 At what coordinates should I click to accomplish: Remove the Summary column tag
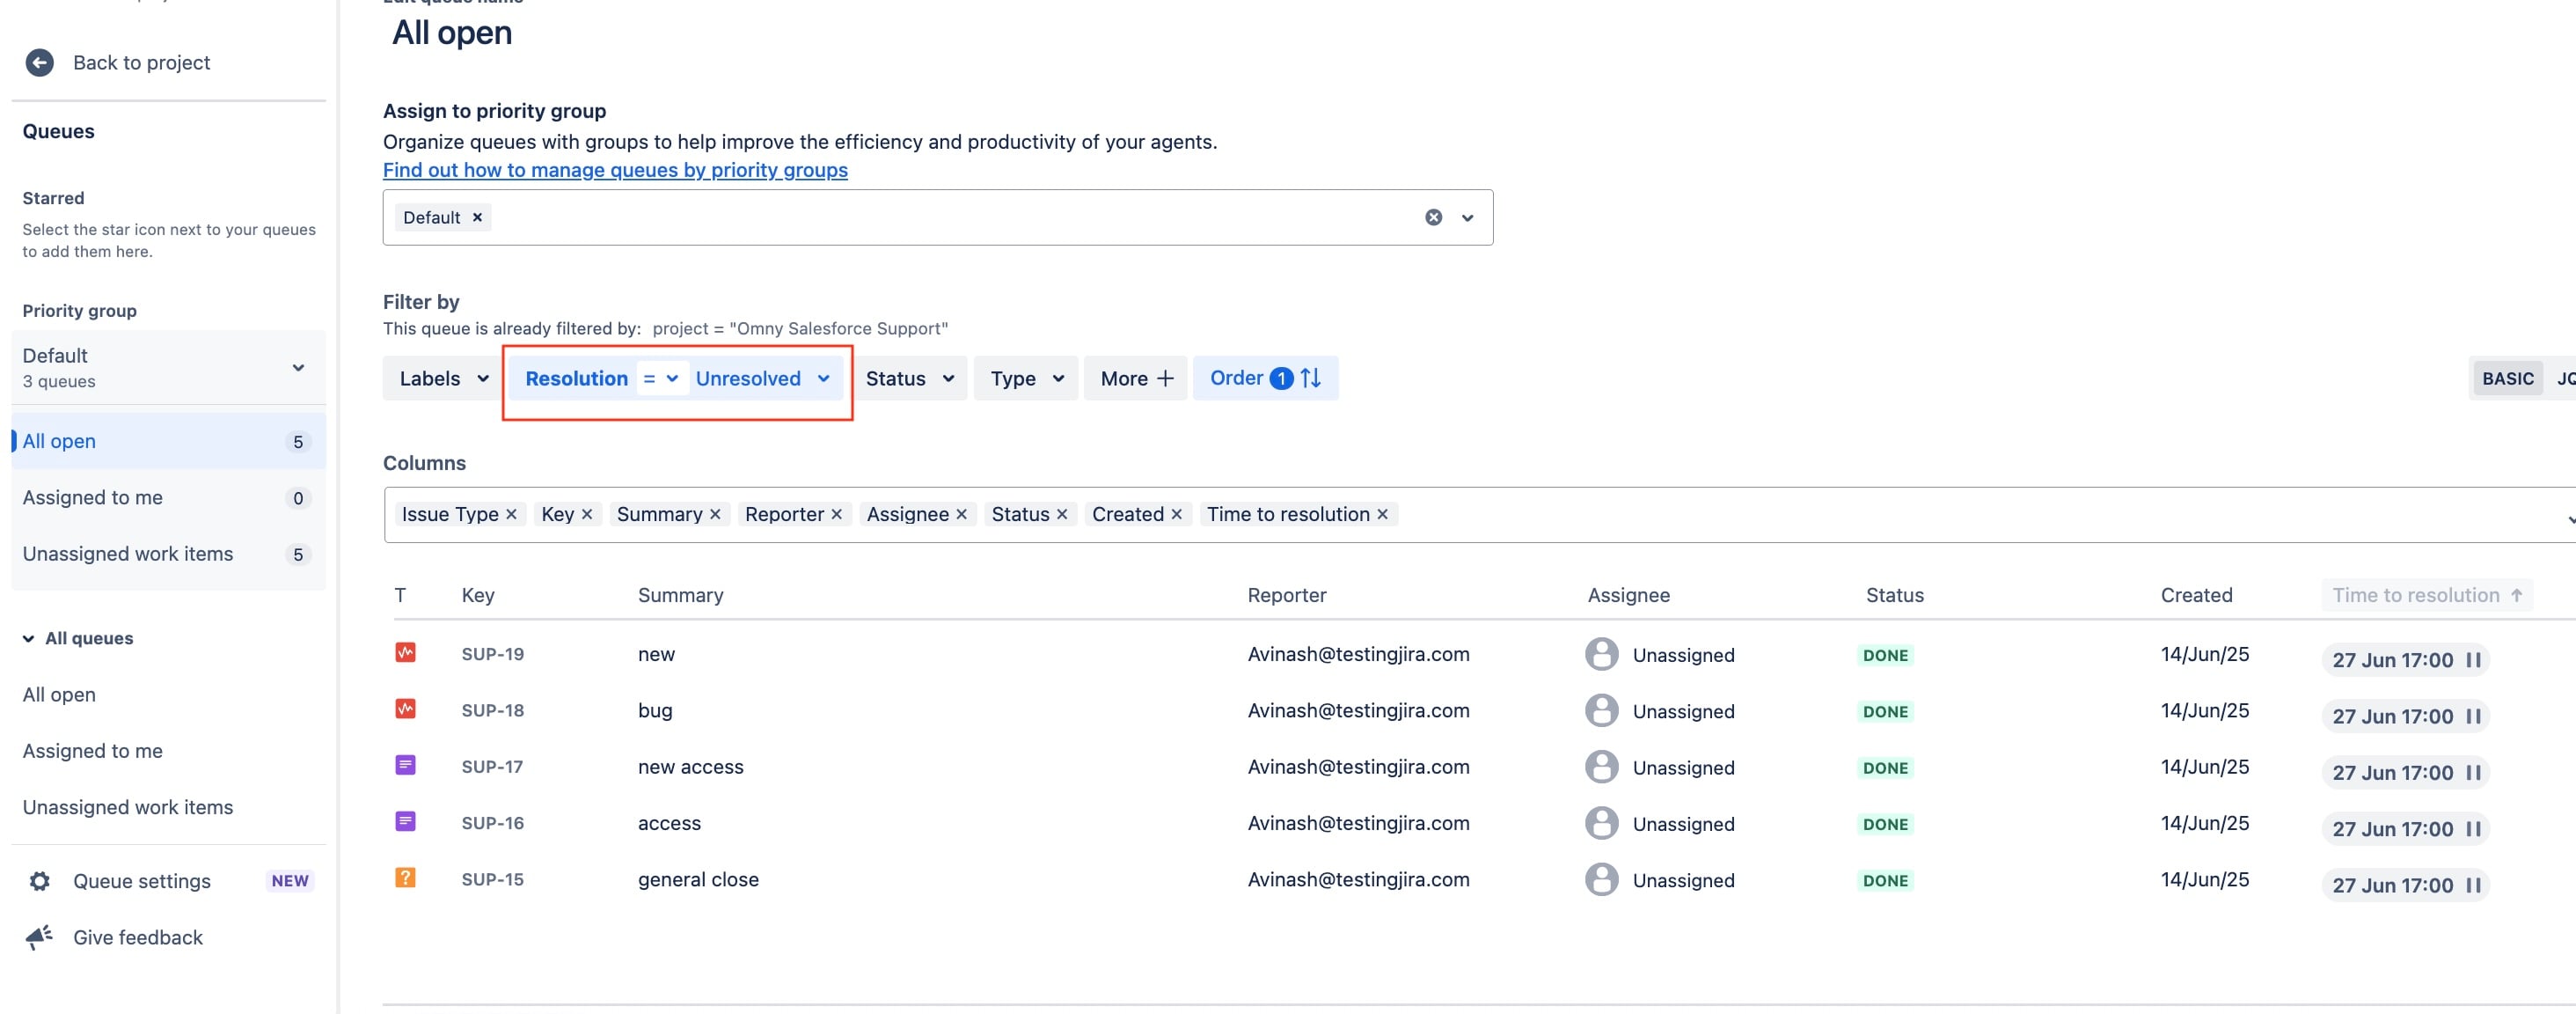tap(715, 514)
